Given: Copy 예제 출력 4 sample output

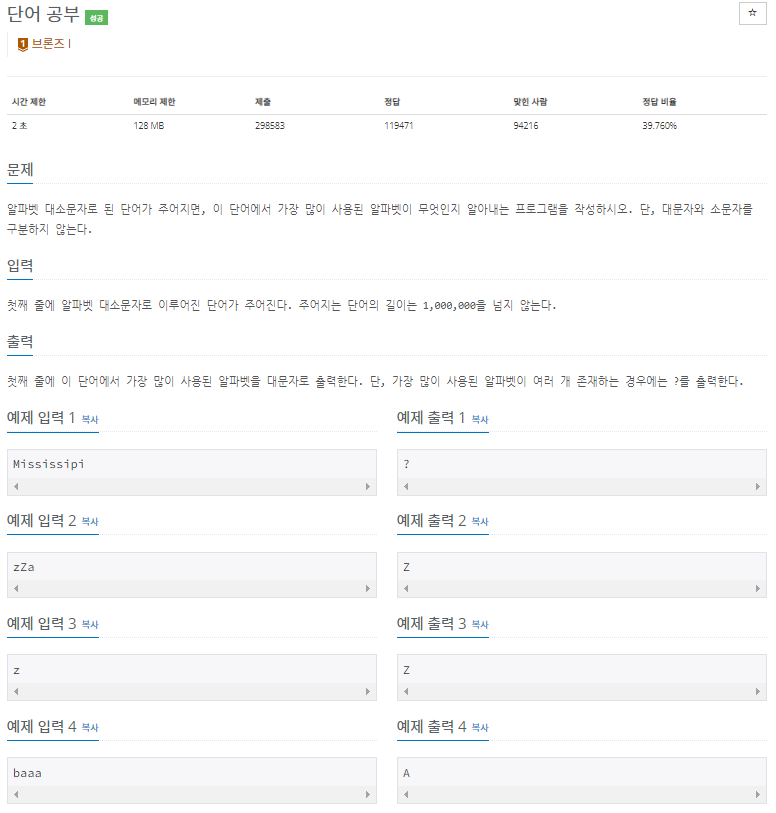Looking at the screenshot, I should (478, 729).
